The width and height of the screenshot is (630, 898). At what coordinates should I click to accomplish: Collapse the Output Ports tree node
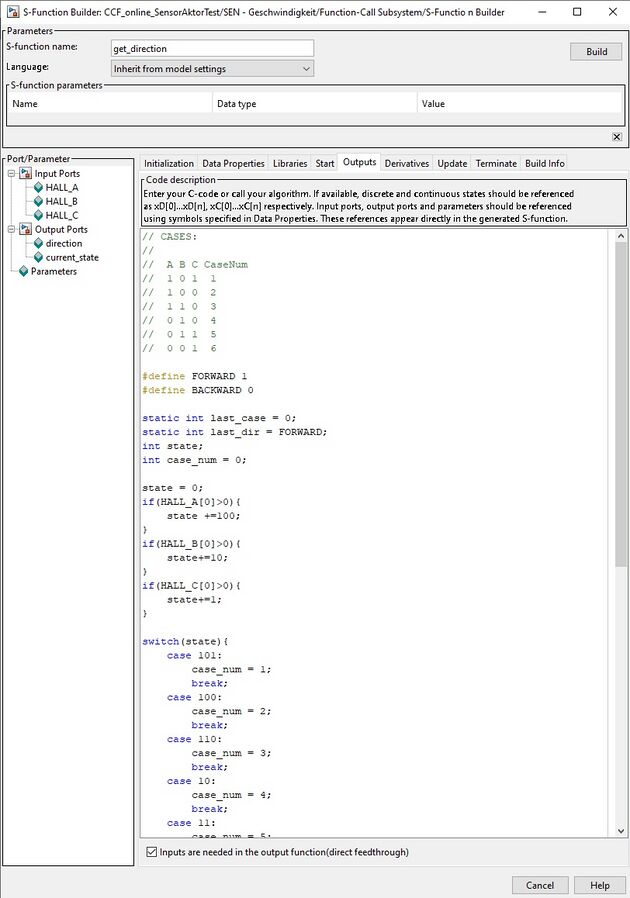(x=11, y=230)
